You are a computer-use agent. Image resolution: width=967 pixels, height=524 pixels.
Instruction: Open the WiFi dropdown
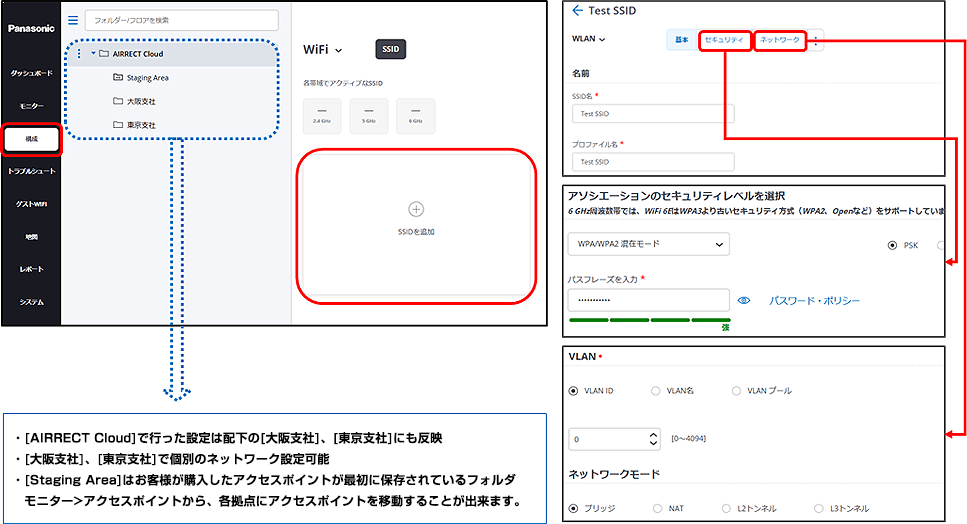point(322,49)
